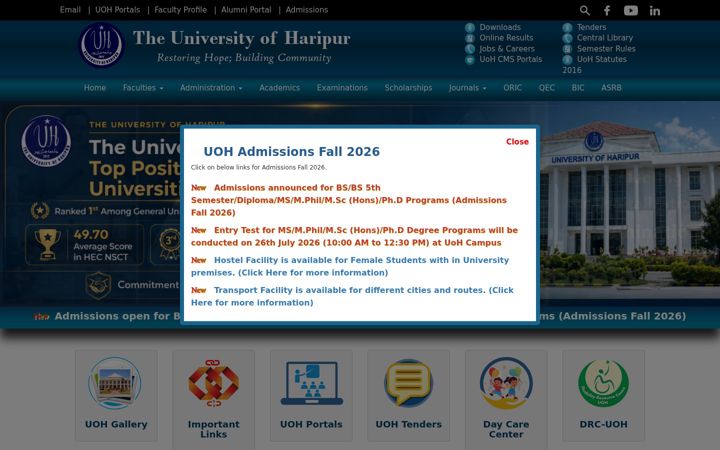Open the UOH Portals top bar link
720x450 pixels.
click(118, 10)
